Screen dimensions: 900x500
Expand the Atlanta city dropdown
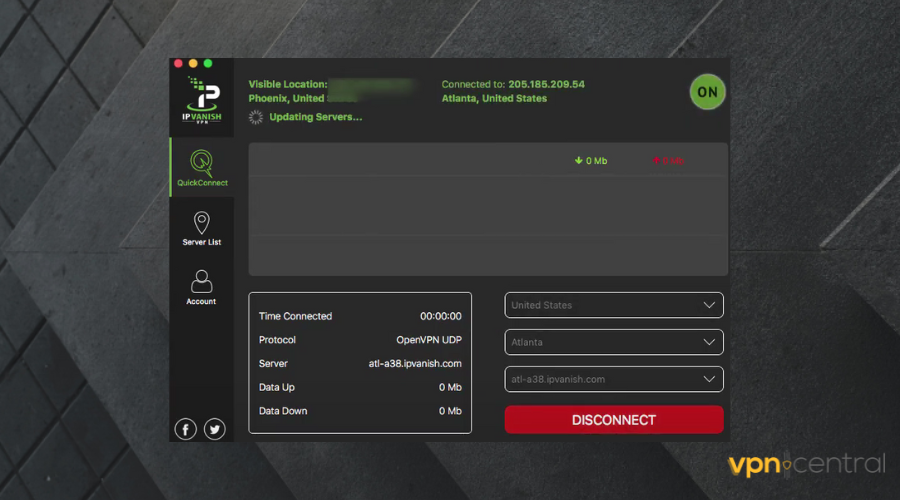[614, 342]
